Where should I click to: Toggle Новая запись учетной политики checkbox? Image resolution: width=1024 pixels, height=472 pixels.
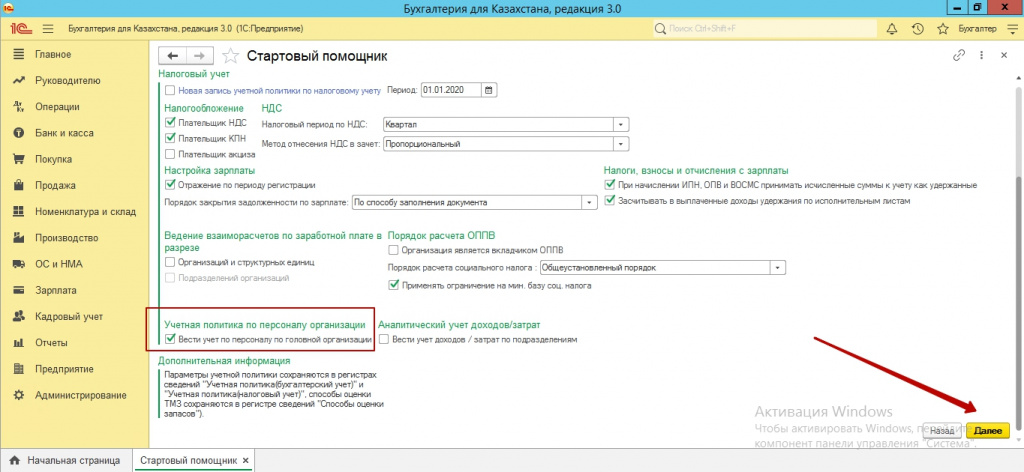pos(170,91)
